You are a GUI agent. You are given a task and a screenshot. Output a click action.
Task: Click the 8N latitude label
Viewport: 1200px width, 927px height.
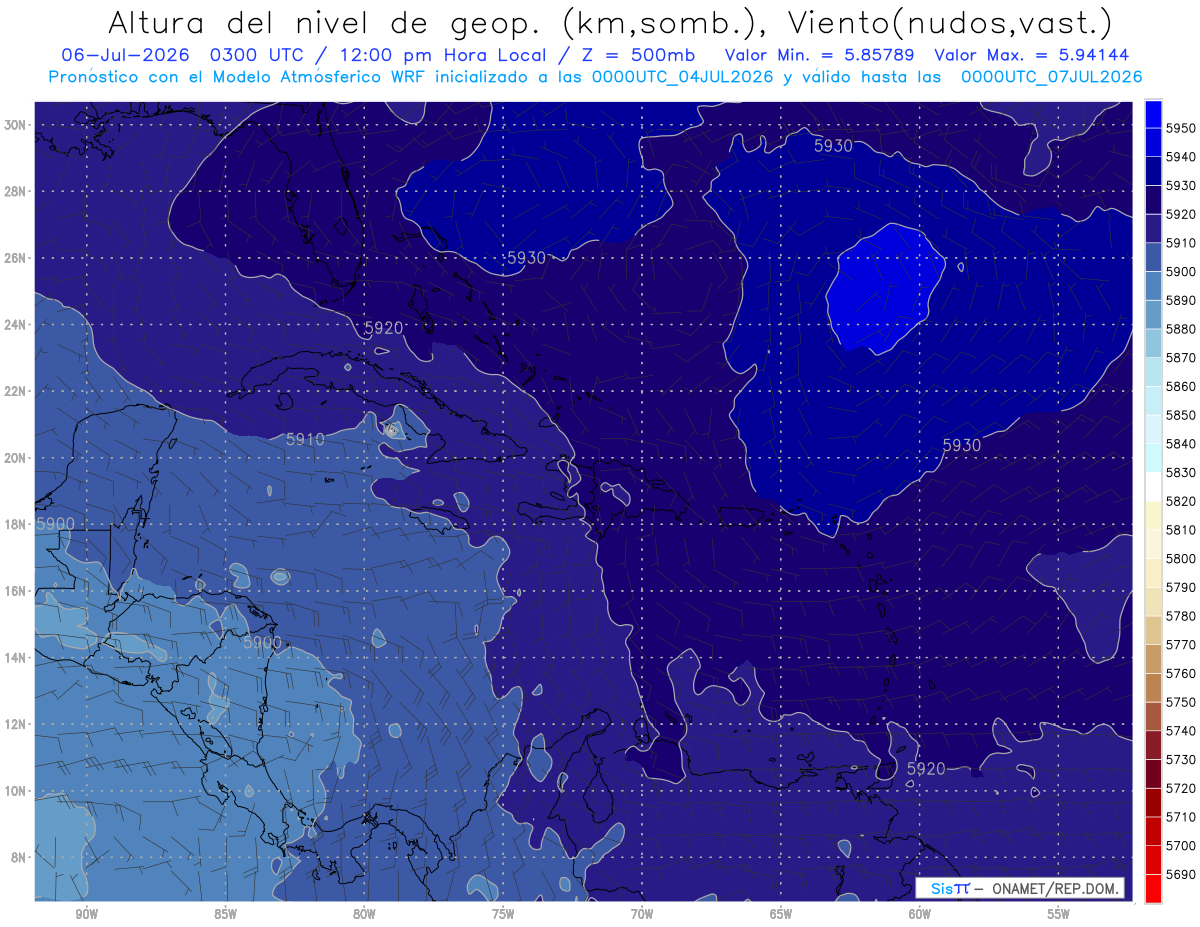point(19,857)
